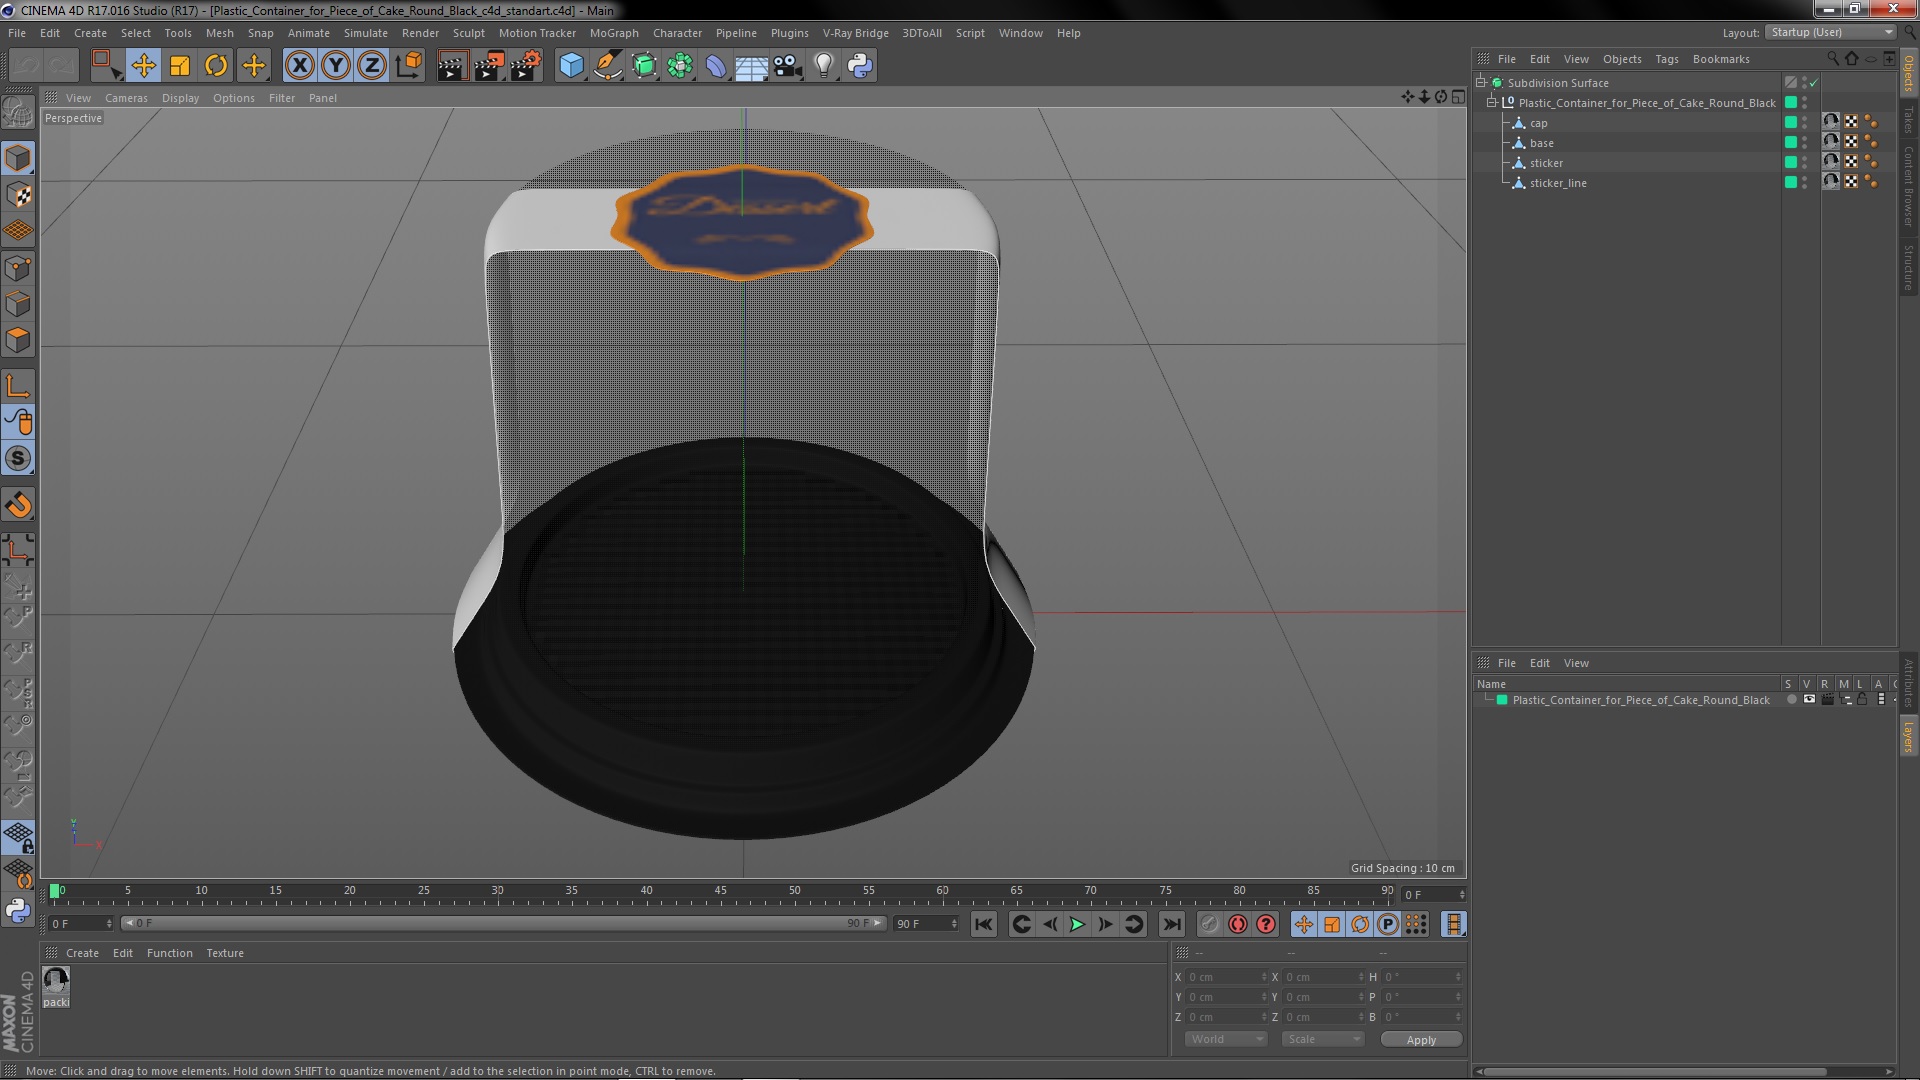Add a Floor environment object
This screenshot has height=1080, width=1920.
[751, 66]
